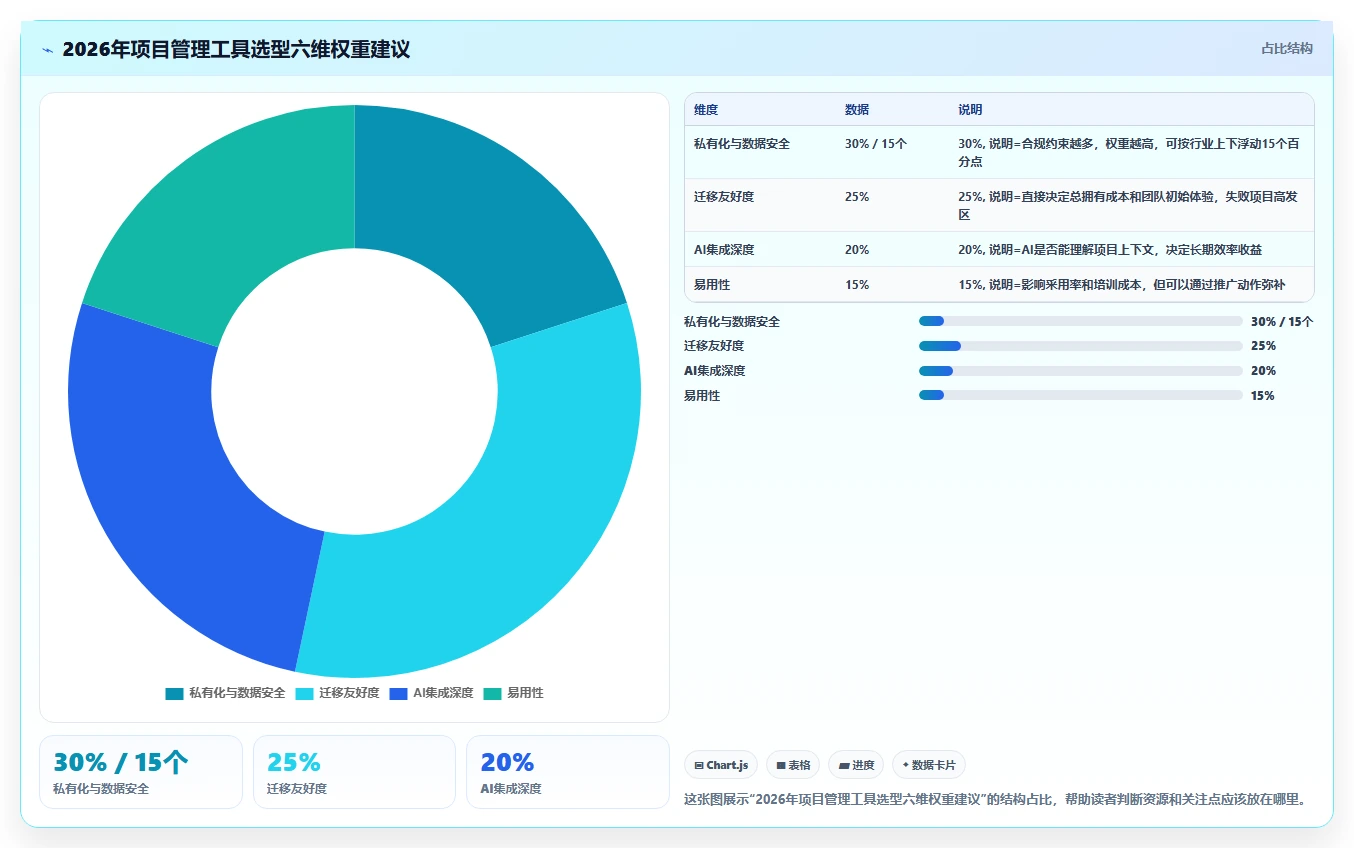Click the 25% 迁移友好度 data card
Viewport: 1354px width, 848px height.
[x=354, y=772]
